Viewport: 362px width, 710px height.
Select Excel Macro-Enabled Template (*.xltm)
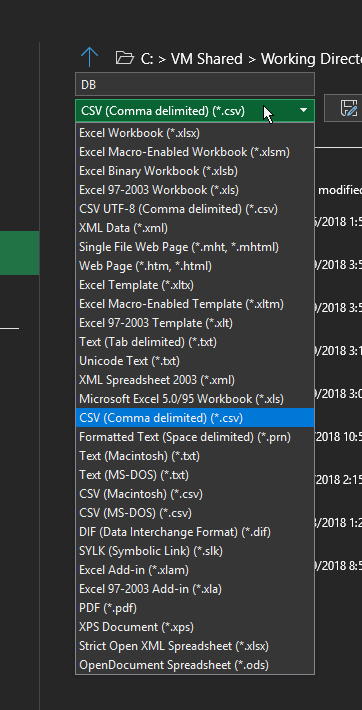[x=195, y=304]
